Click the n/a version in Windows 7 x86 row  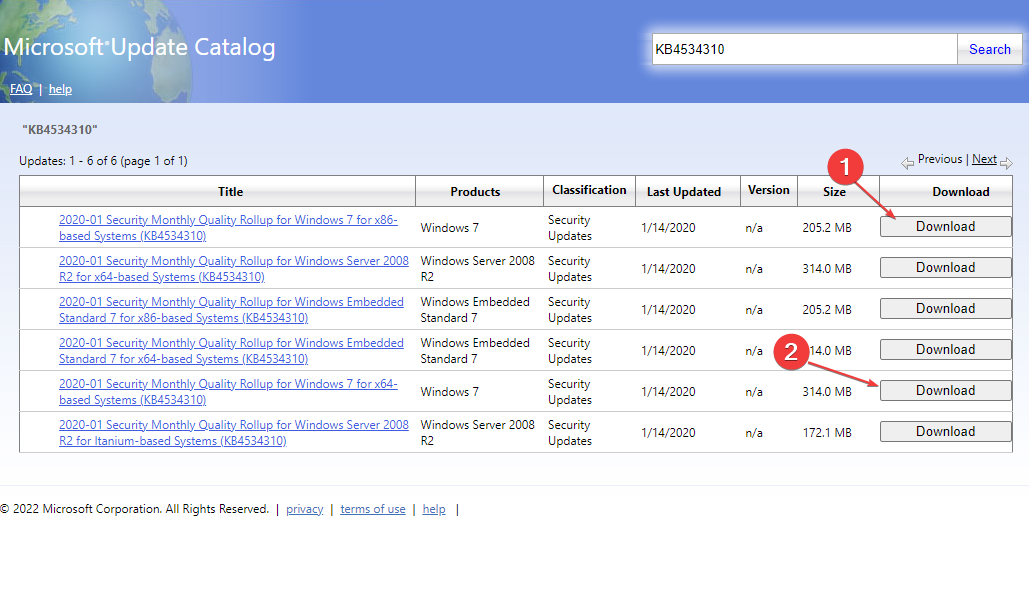tap(754, 228)
